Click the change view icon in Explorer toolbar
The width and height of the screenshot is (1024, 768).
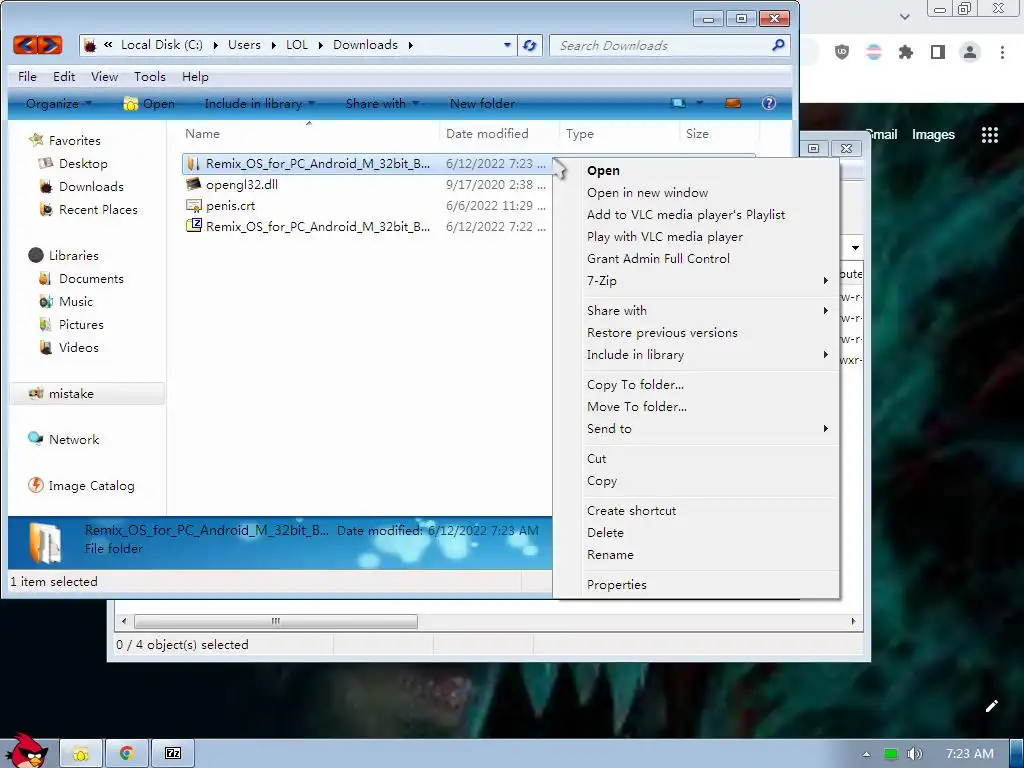pos(679,103)
